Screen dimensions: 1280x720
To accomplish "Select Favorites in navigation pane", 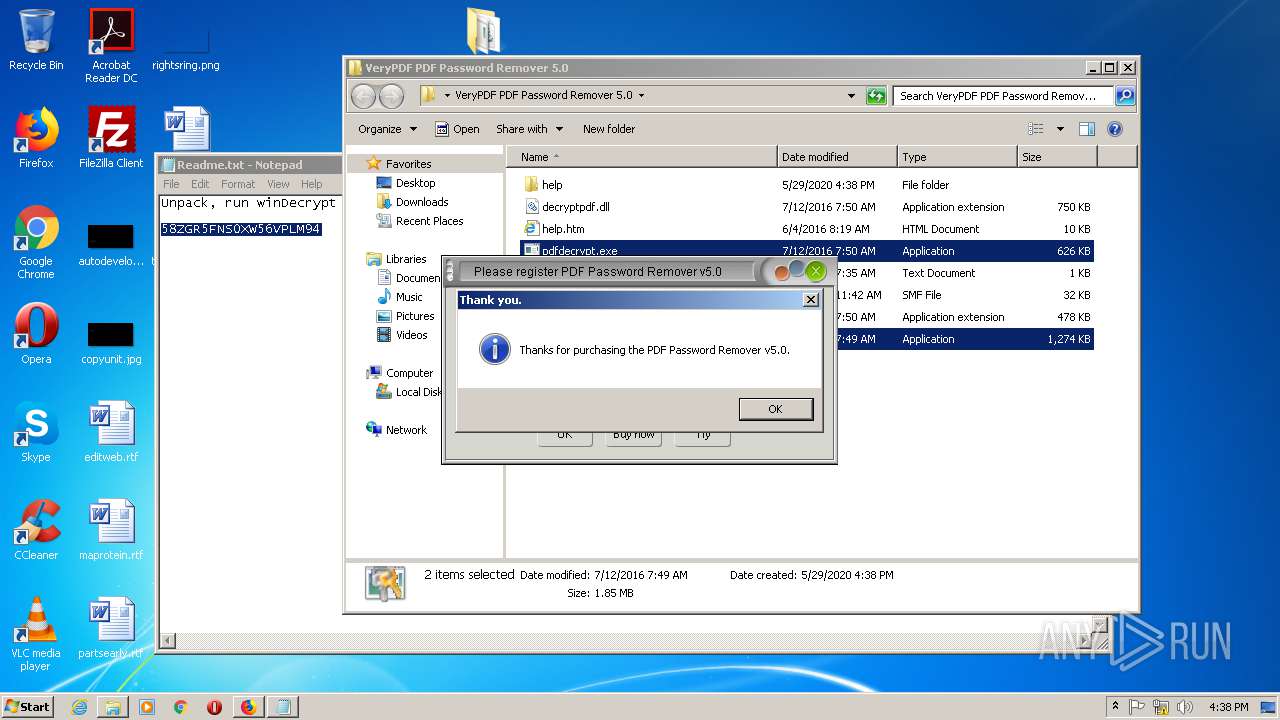I will tap(408, 164).
